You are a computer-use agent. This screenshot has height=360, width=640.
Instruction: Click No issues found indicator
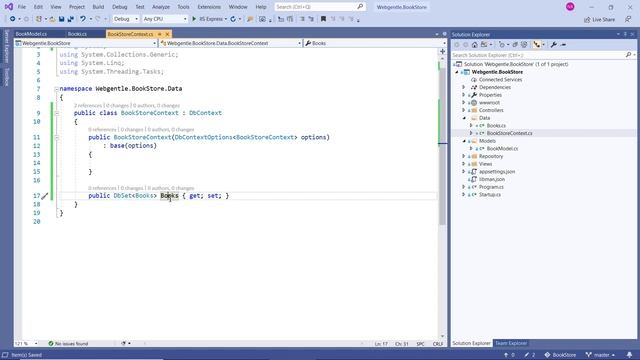pos(68,344)
